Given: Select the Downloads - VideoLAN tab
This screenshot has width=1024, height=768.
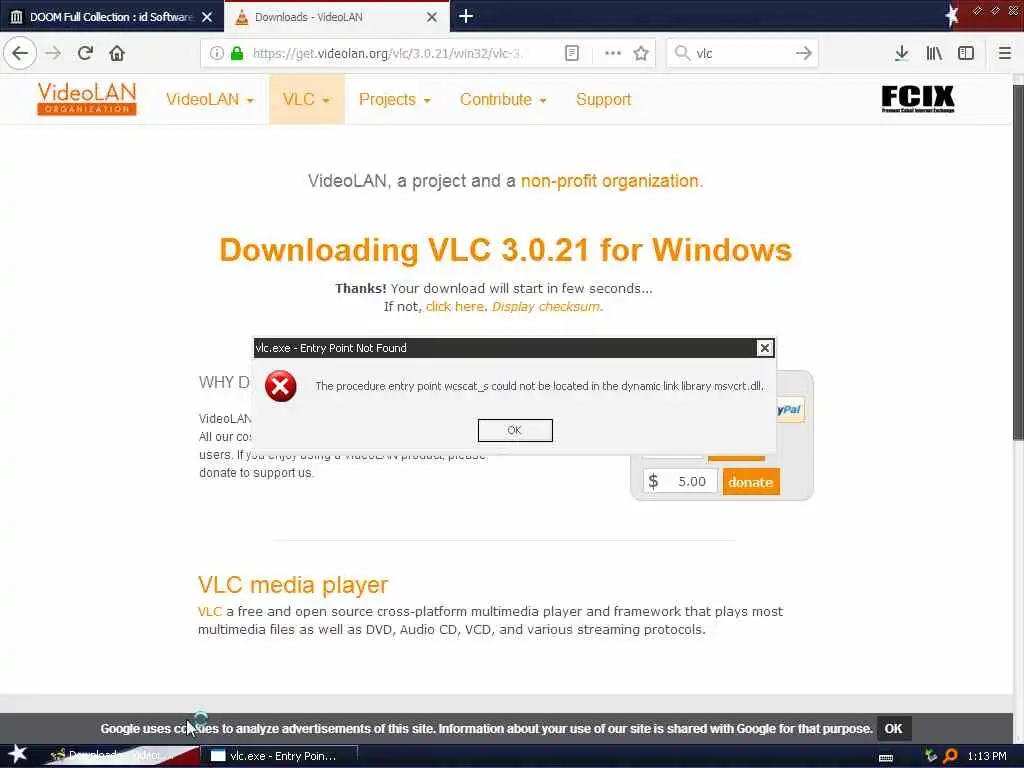Looking at the screenshot, I should (336, 17).
